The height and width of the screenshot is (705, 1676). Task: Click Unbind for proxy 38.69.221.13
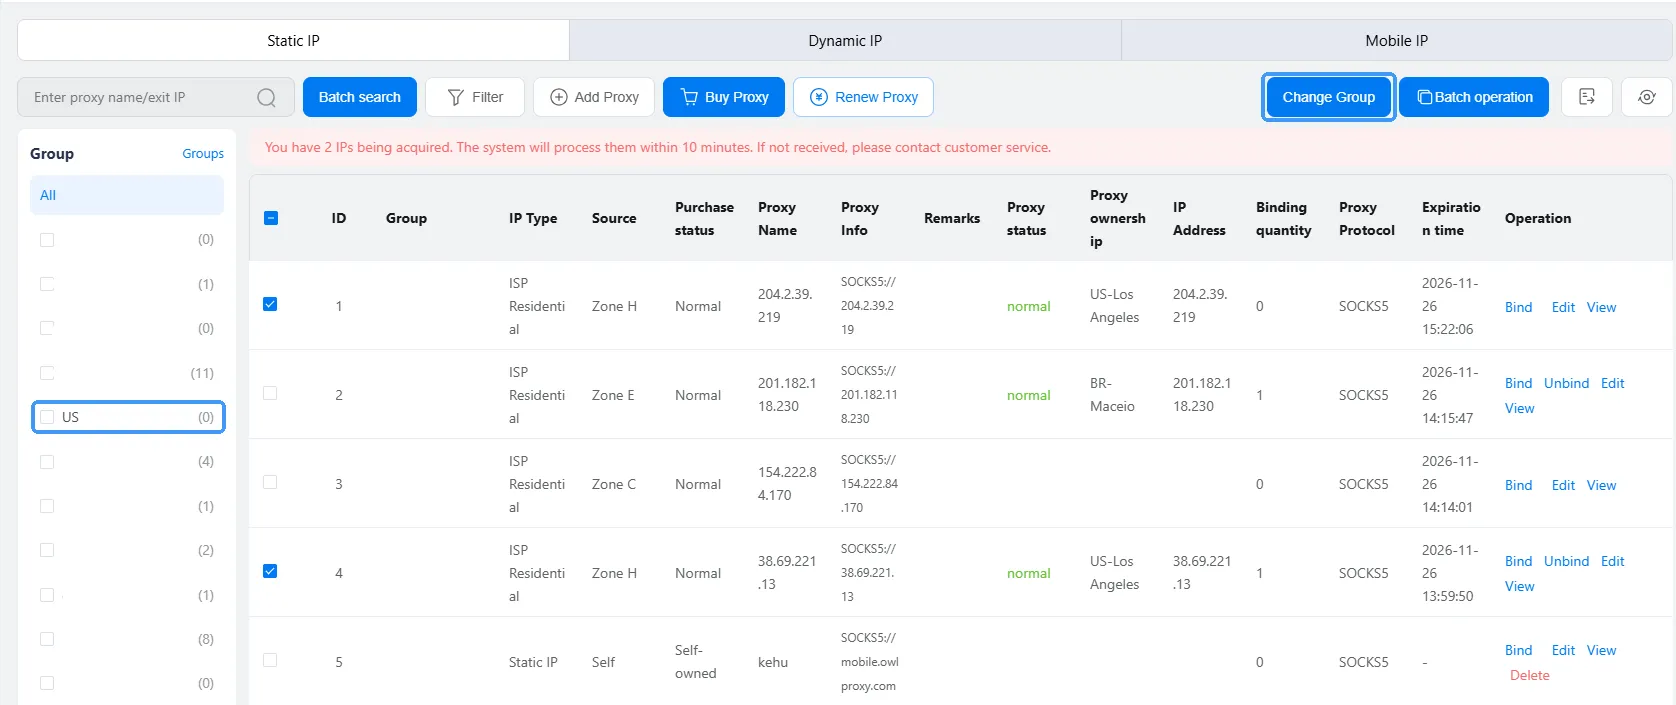click(1566, 561)
